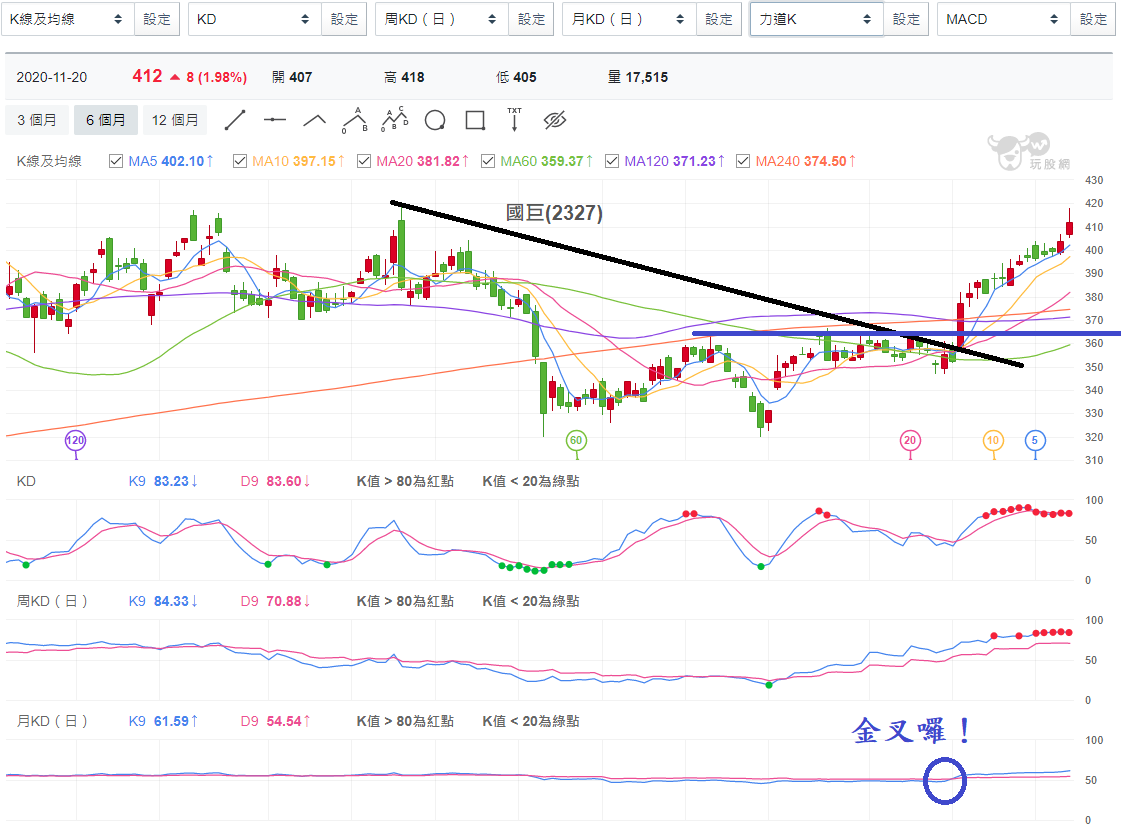Screen dimensions: 1121x826
Task: Switch to the 6 個月 time range
Action: [106, 120]
